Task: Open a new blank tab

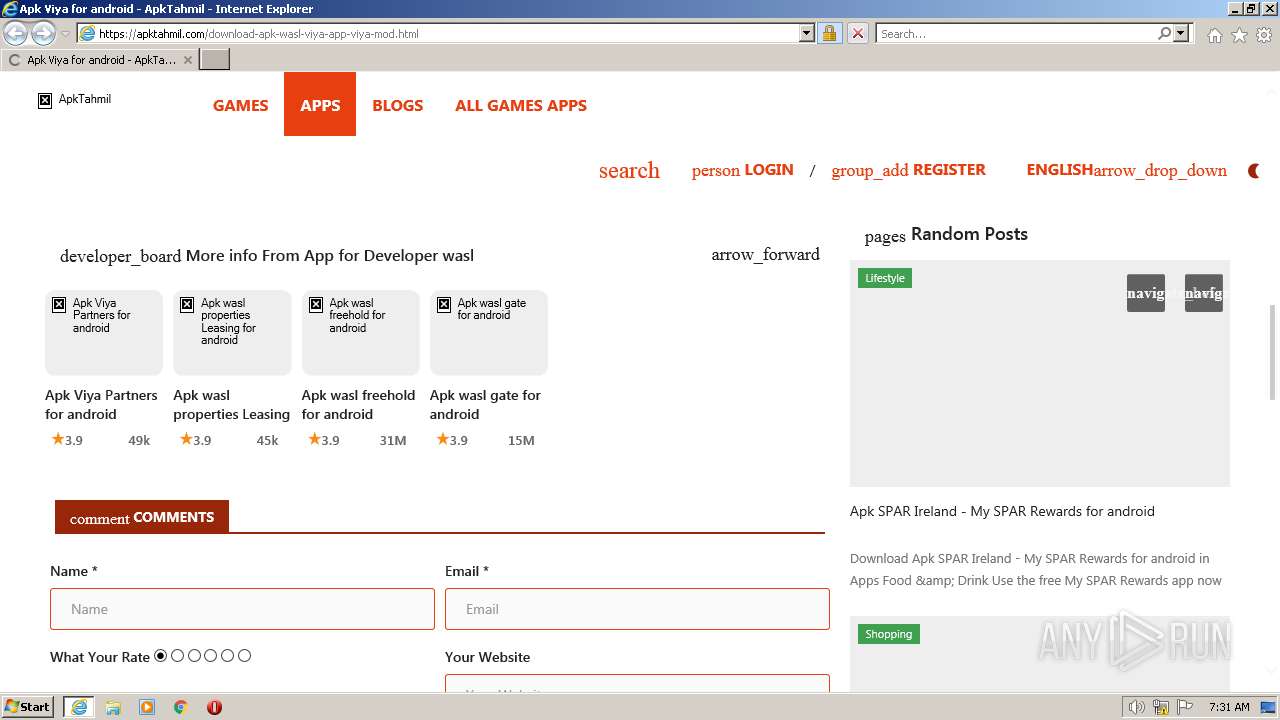Action: pos(215,60)
